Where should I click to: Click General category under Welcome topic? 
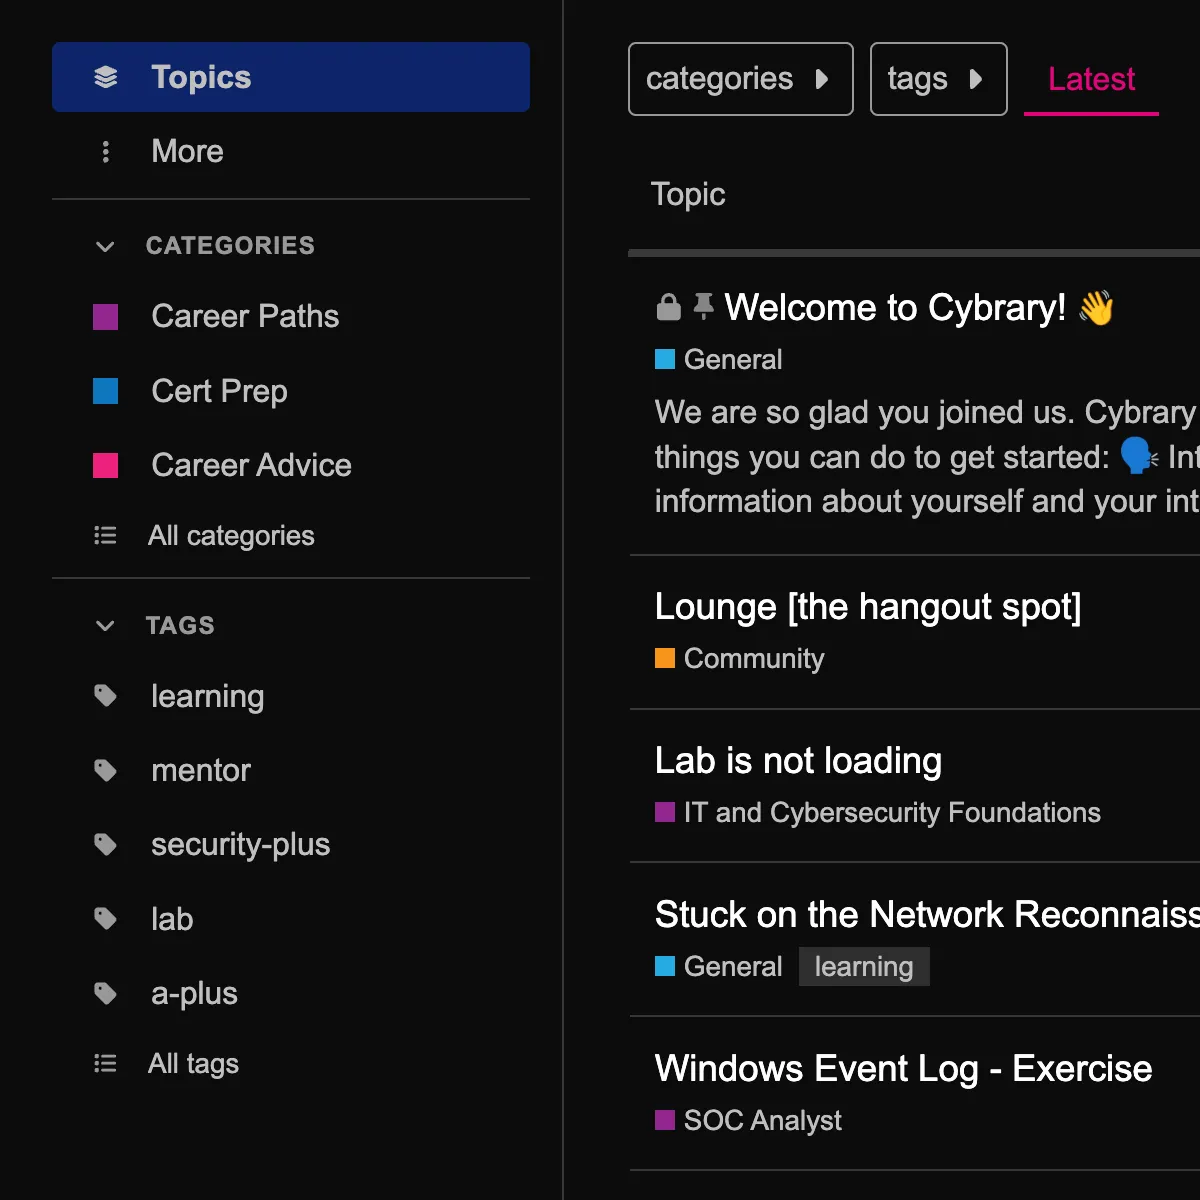pos(719,360)
